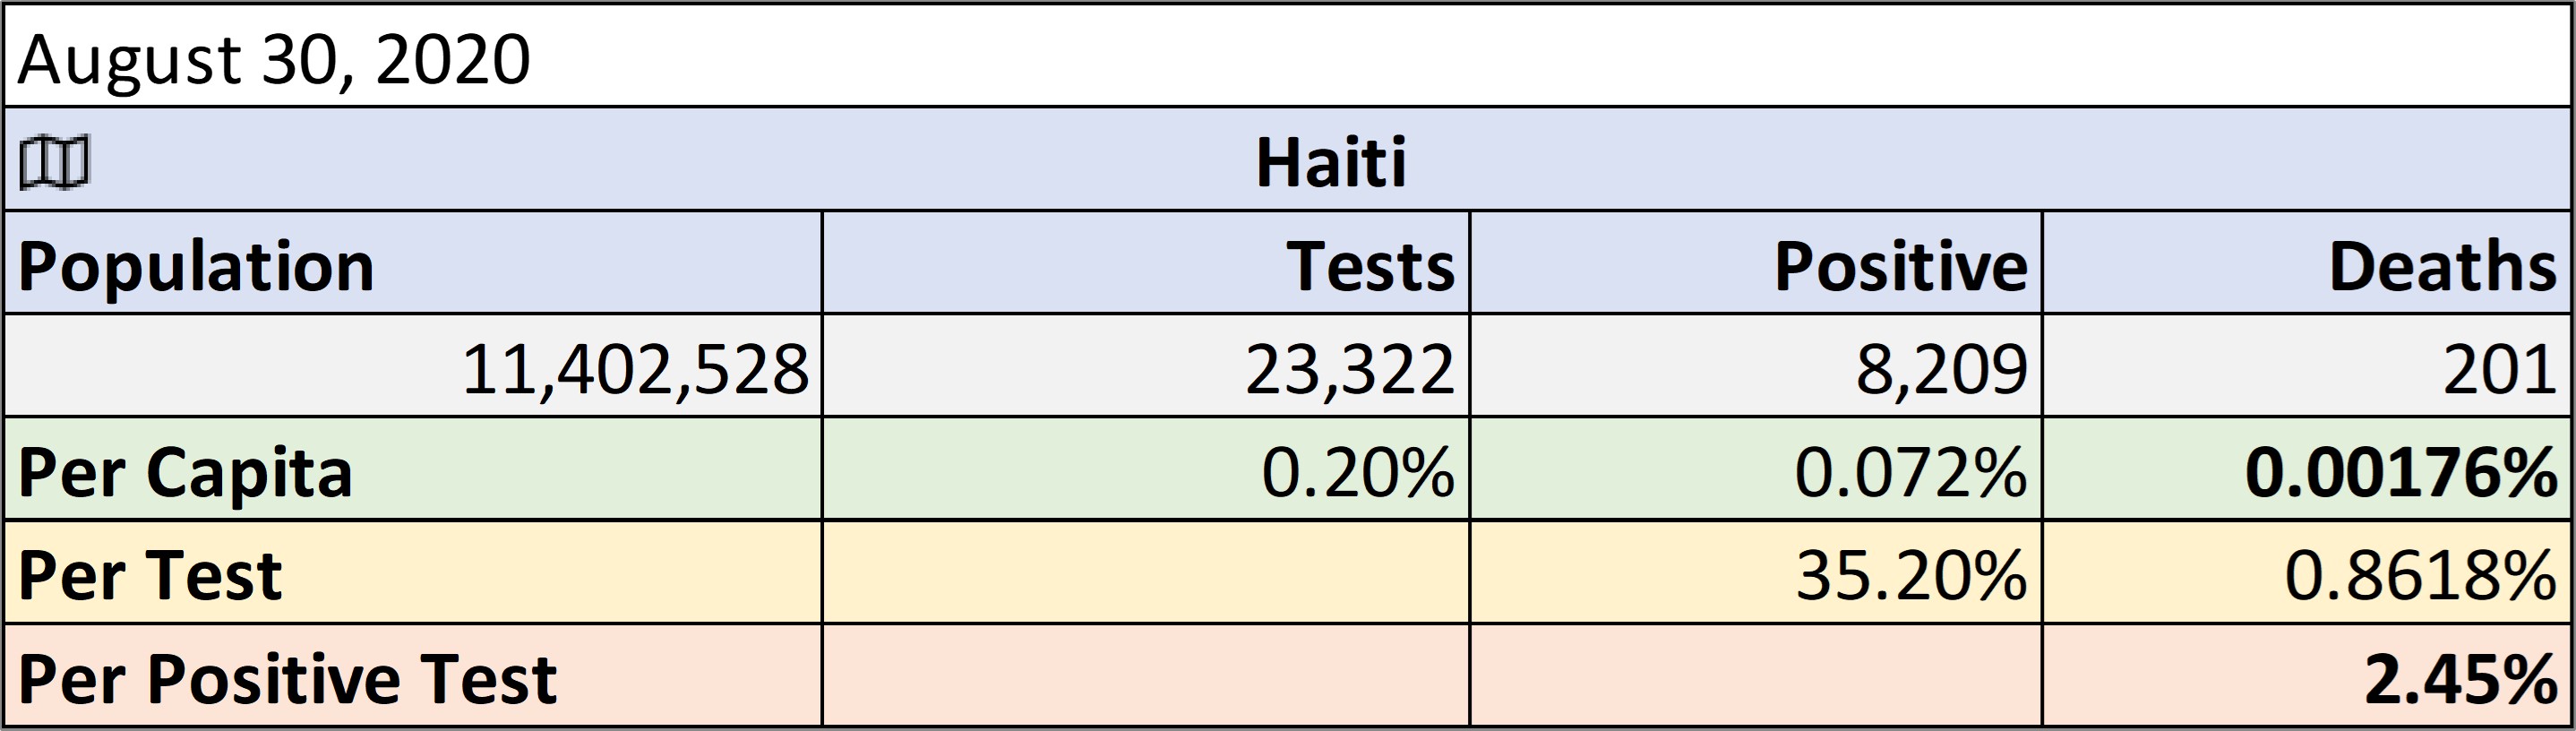Select the August 30, 2020 date cell
The image size is (2576, 731).
pos(1288,56)
